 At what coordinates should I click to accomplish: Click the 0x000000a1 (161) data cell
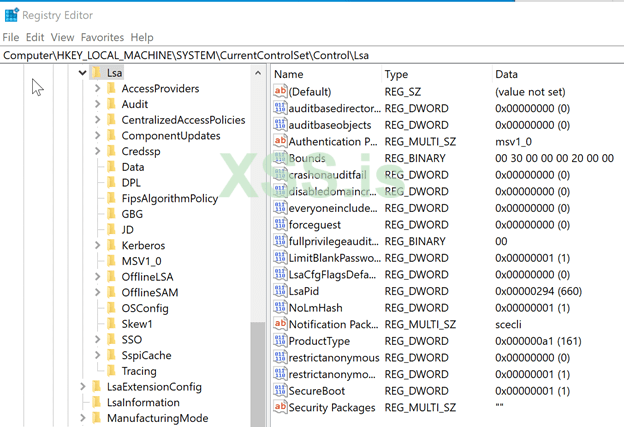click(x=538, y=341)
